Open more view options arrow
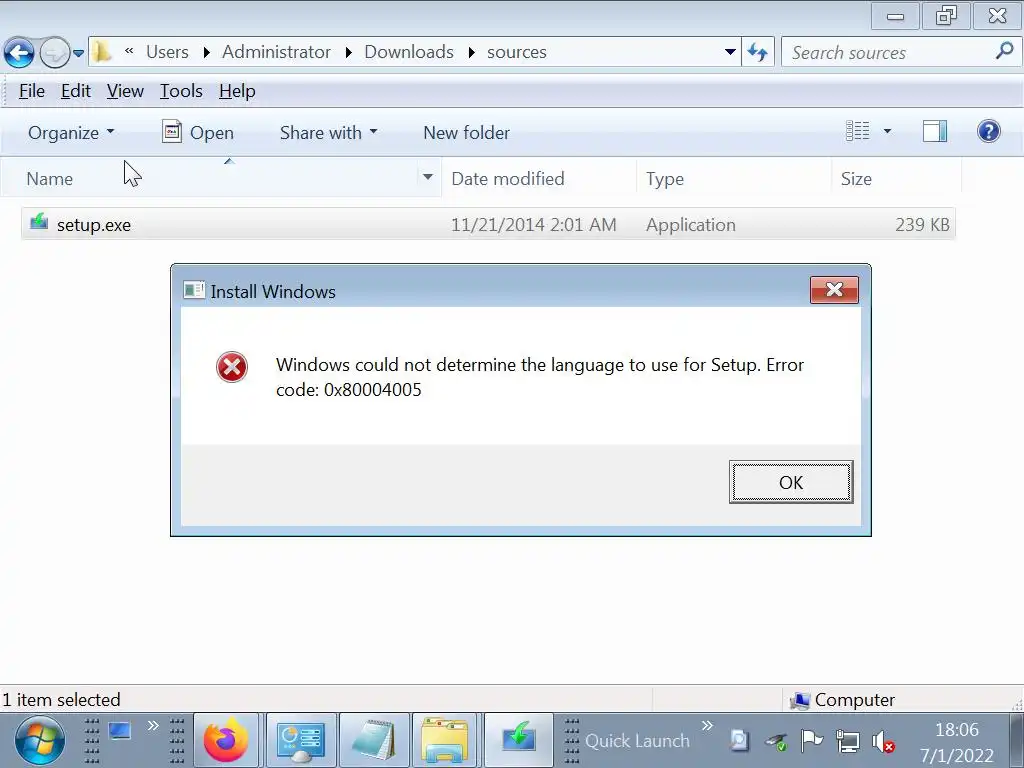This screenshot has height=768, width=1024. tap(887, 131)
